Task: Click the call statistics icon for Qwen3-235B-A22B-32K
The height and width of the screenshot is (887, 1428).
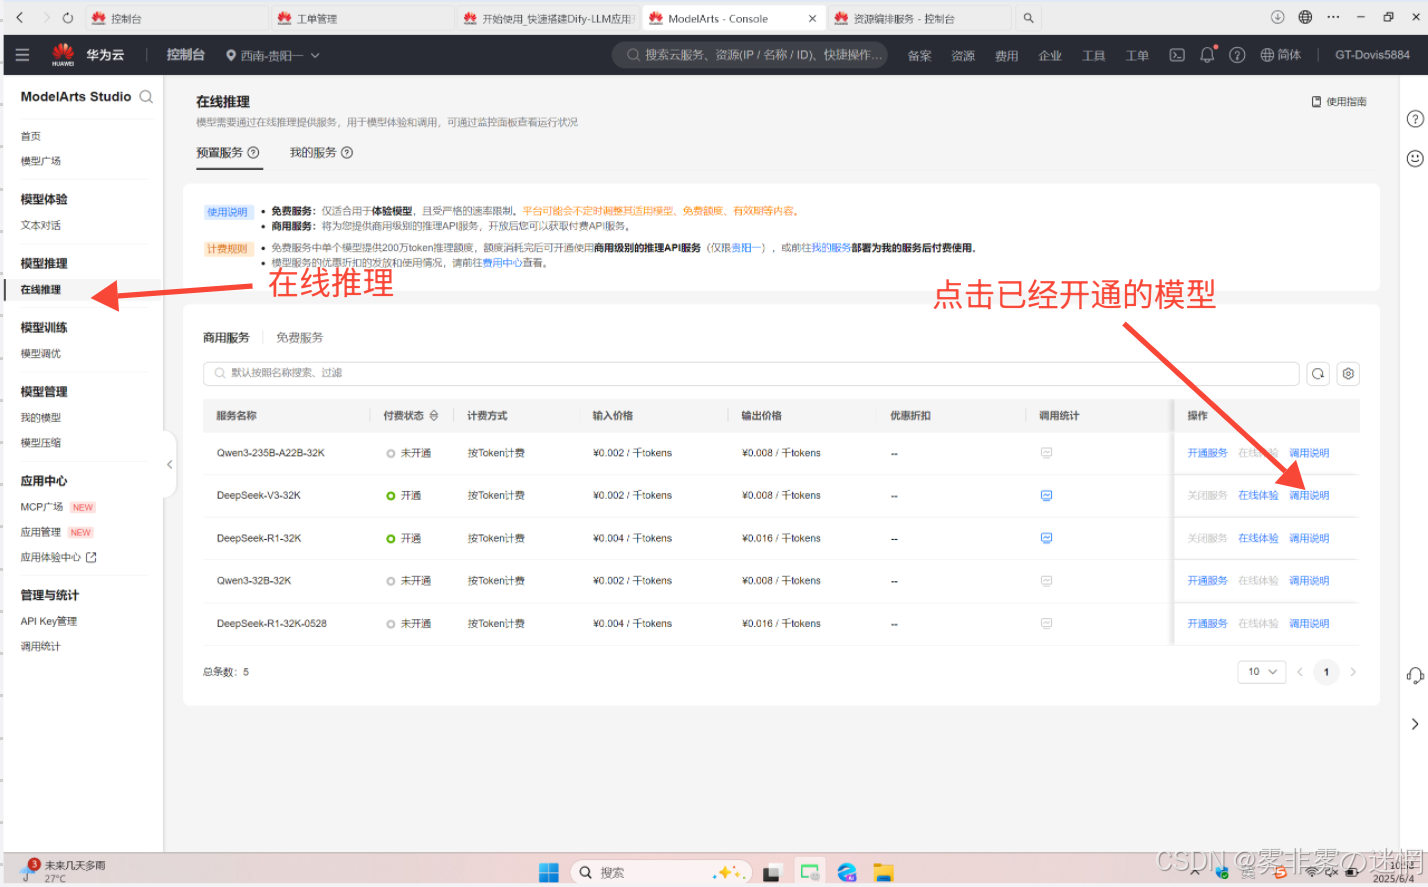Action: coord(1046,453)
